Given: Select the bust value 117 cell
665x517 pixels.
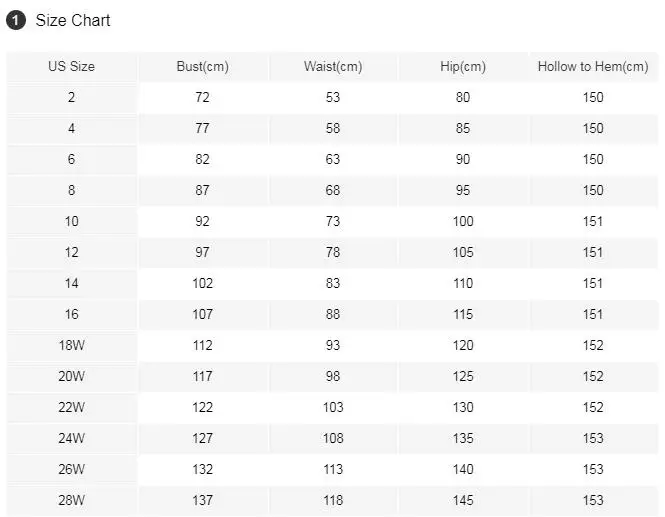Looking at the screenshot, I should (x=202, y=377).
